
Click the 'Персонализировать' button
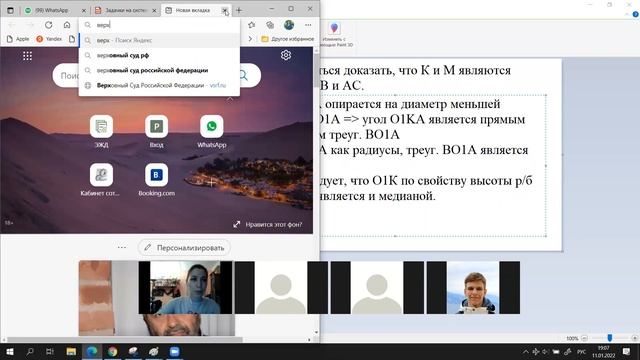(184, 247)
